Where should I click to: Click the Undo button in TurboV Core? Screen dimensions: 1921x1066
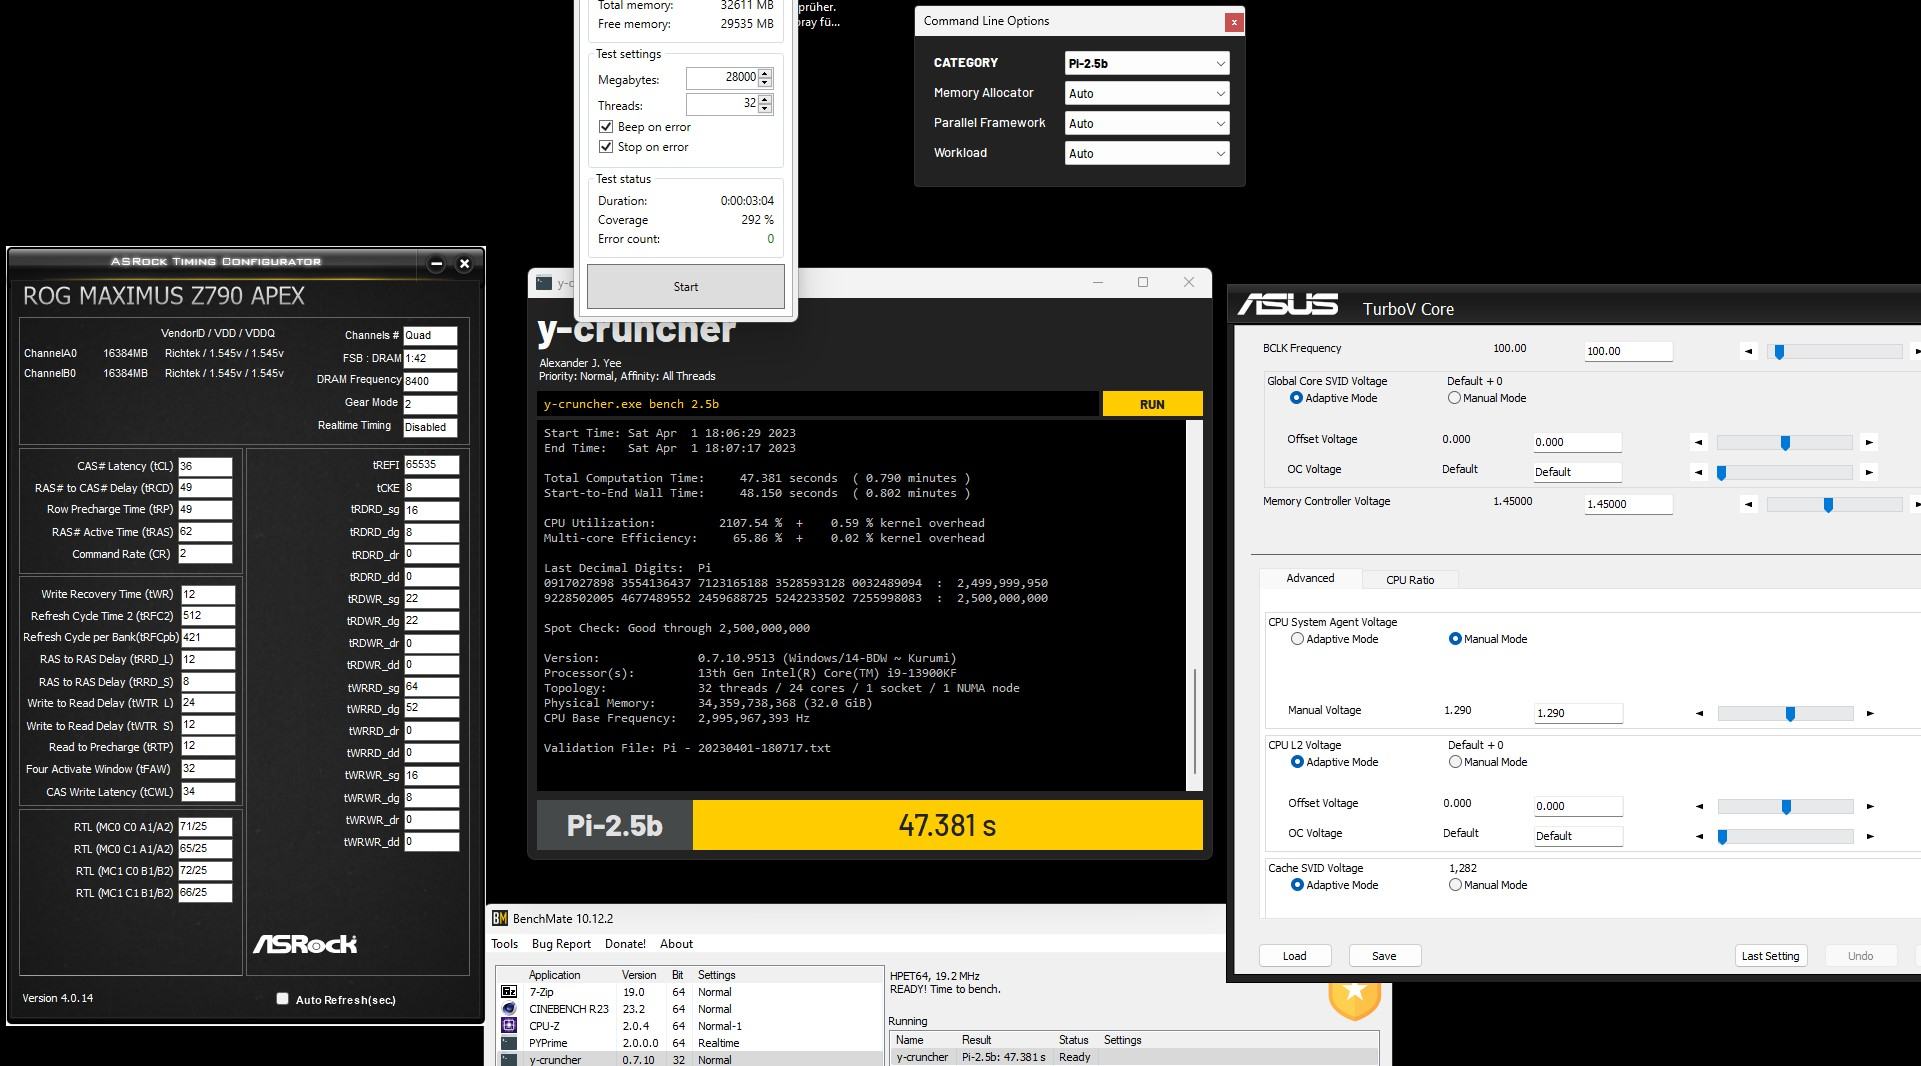pos(1860,956)
